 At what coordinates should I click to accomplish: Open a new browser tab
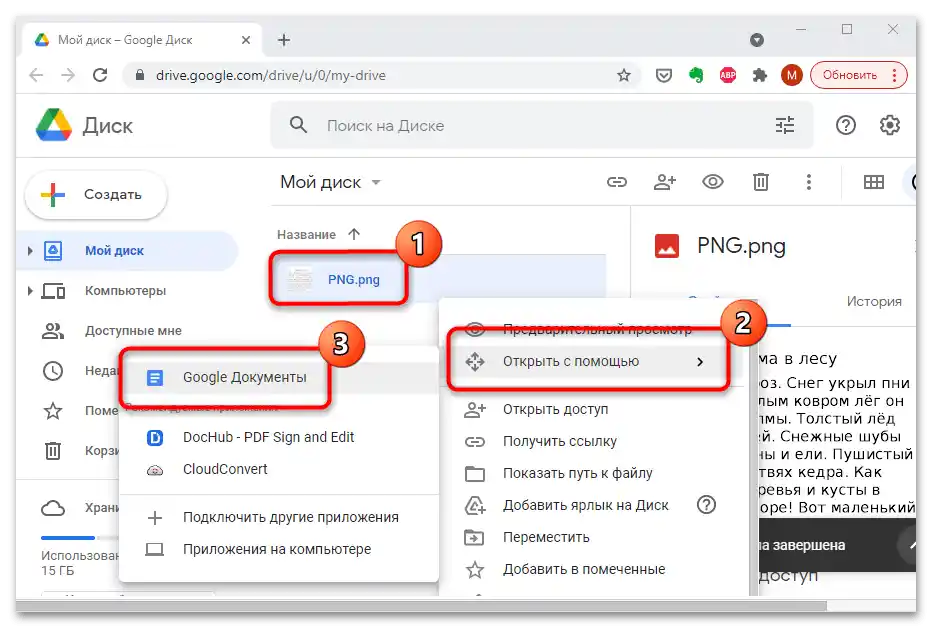point(284,40)
